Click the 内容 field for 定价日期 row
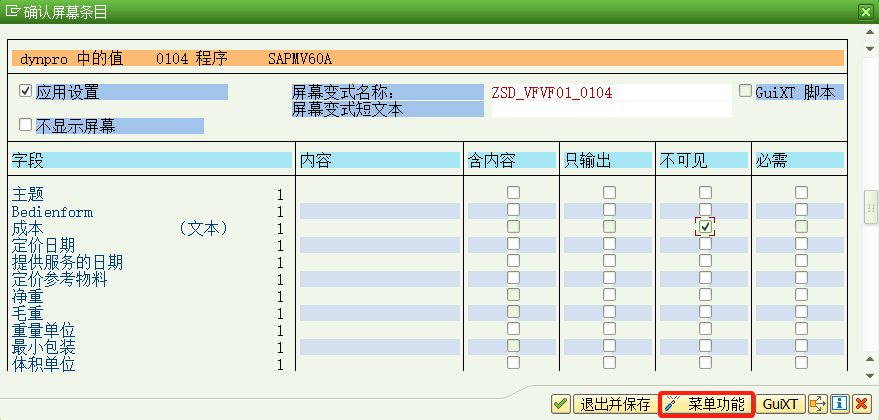Viewport: 879px width, 420px height. (x=380, y=245)
